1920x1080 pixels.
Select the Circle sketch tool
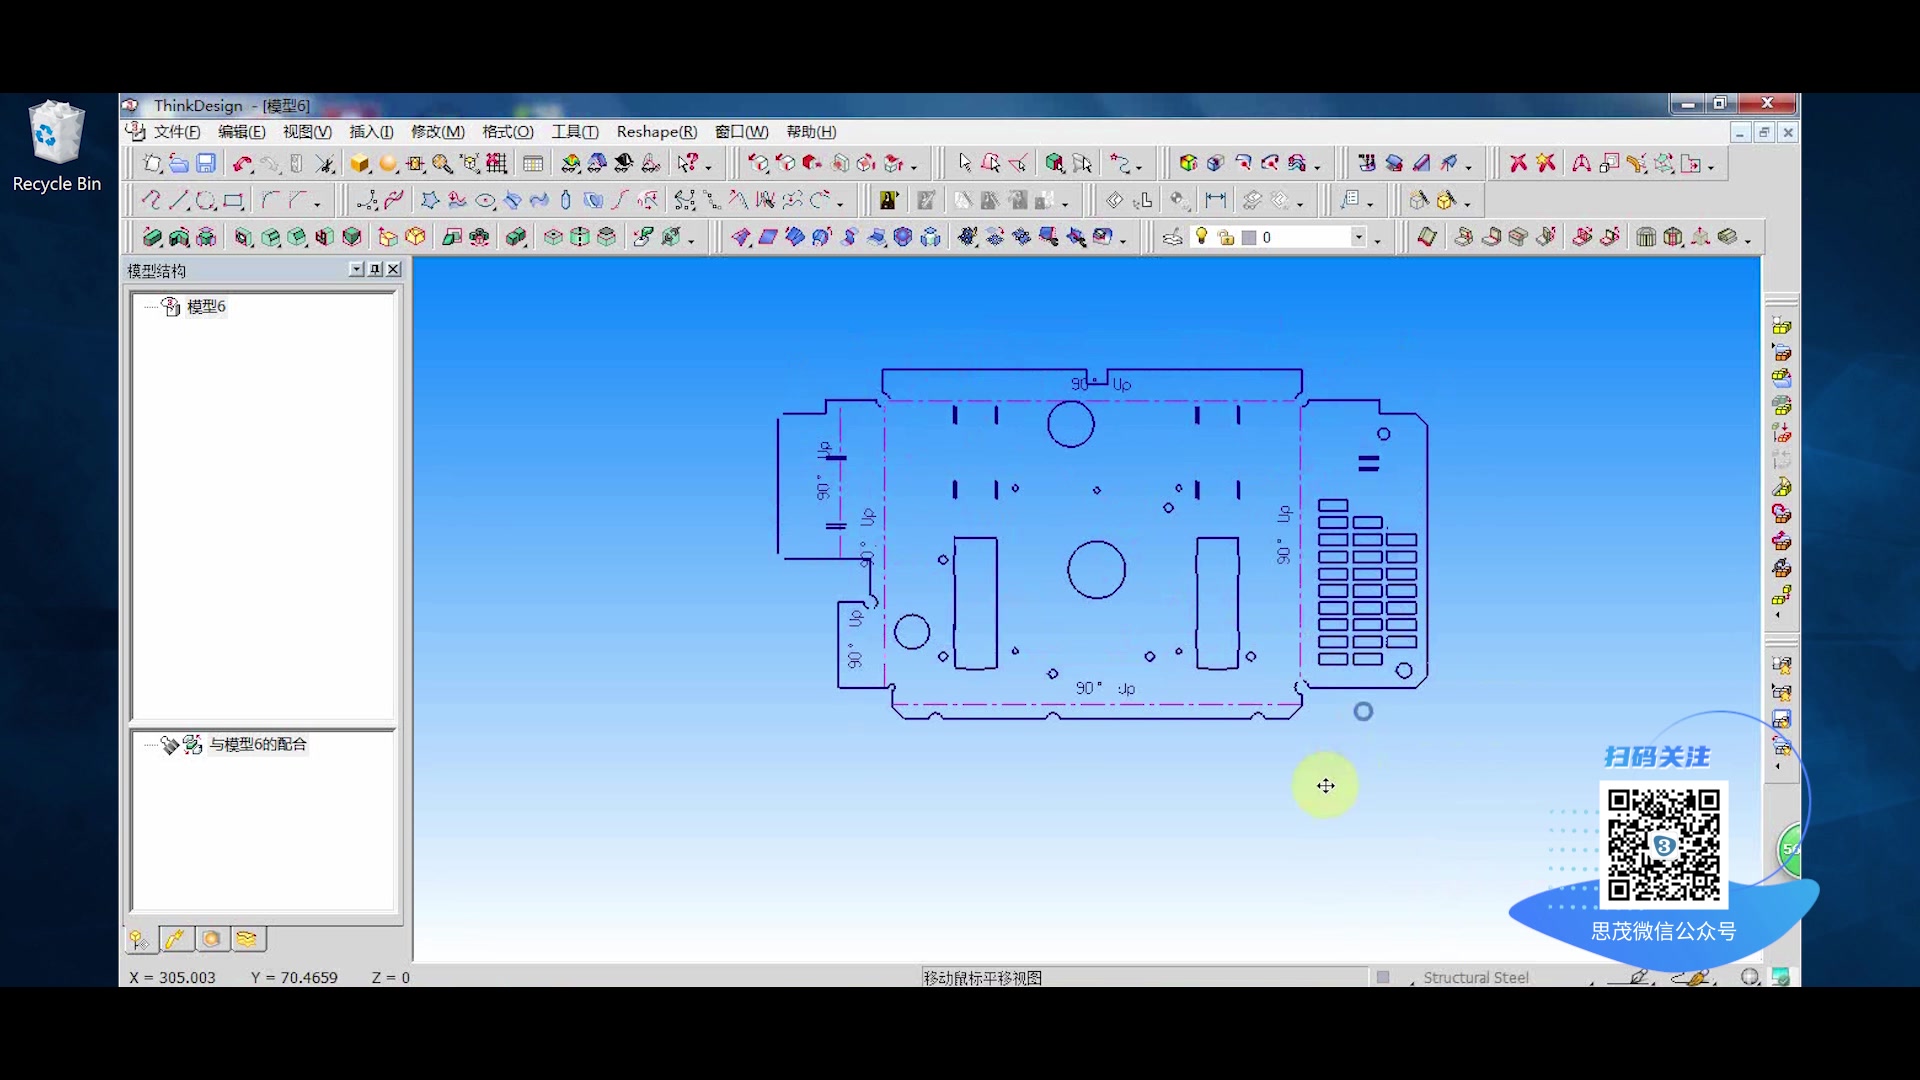[205, 200]
